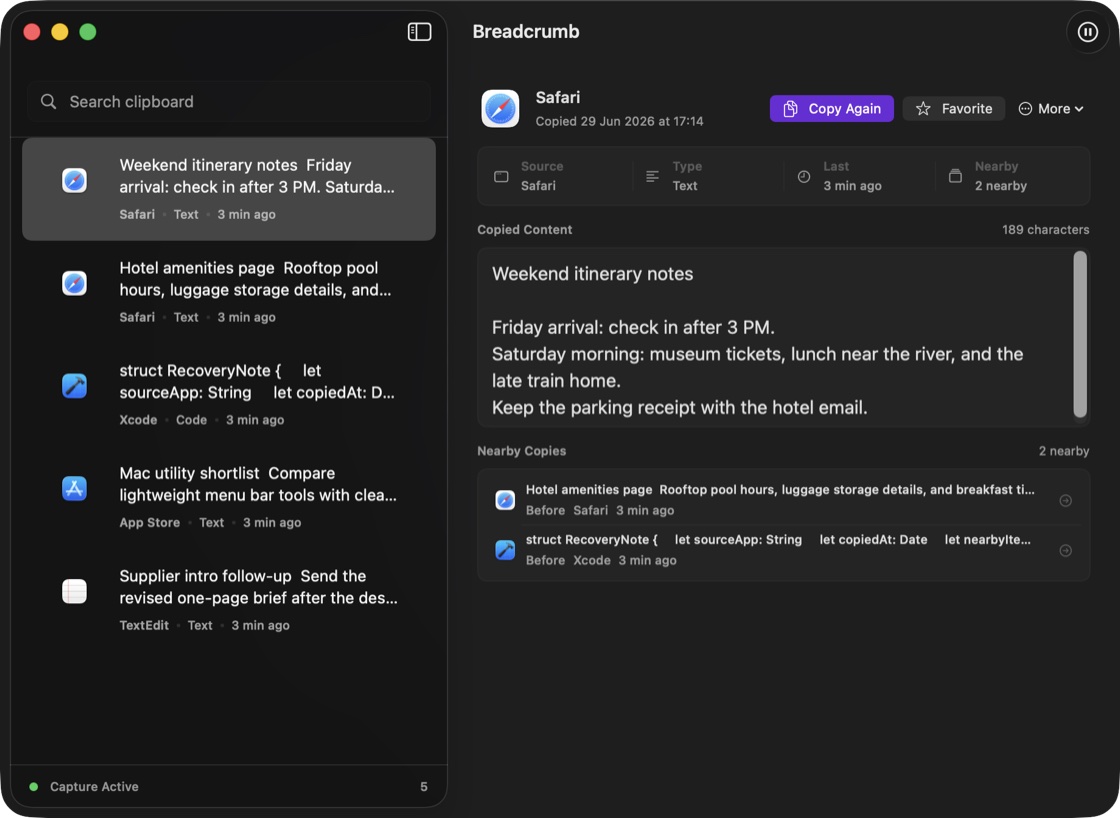Click the search magnifier icon
Screen dimensions: 1120x818
coord(49,101)
